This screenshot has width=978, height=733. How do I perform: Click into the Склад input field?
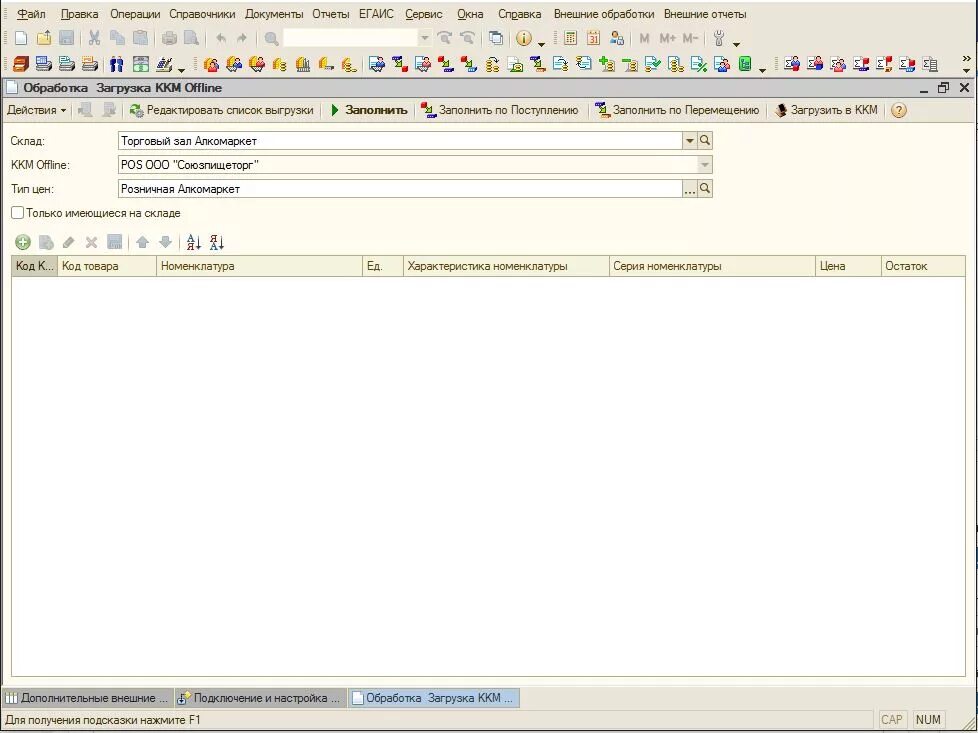[x=400, y=141]
